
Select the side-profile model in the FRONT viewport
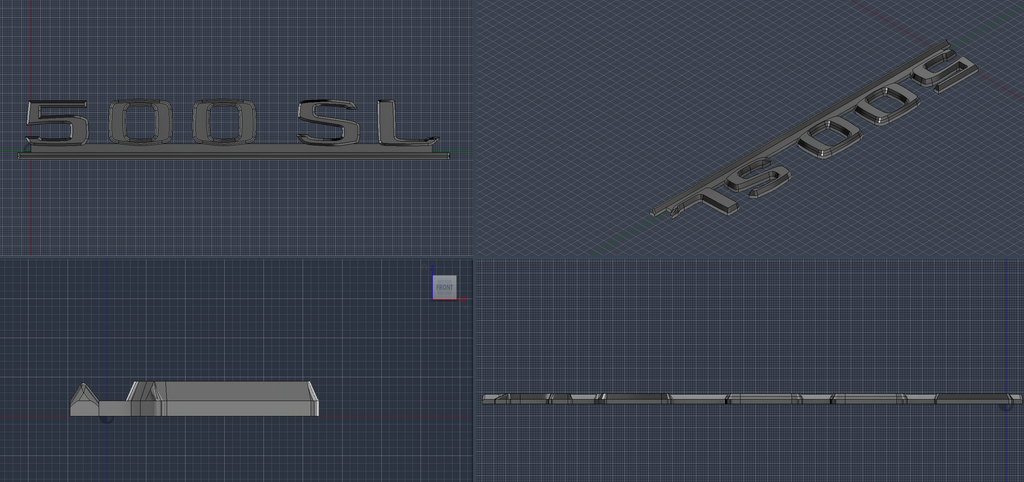coord(195,399)
